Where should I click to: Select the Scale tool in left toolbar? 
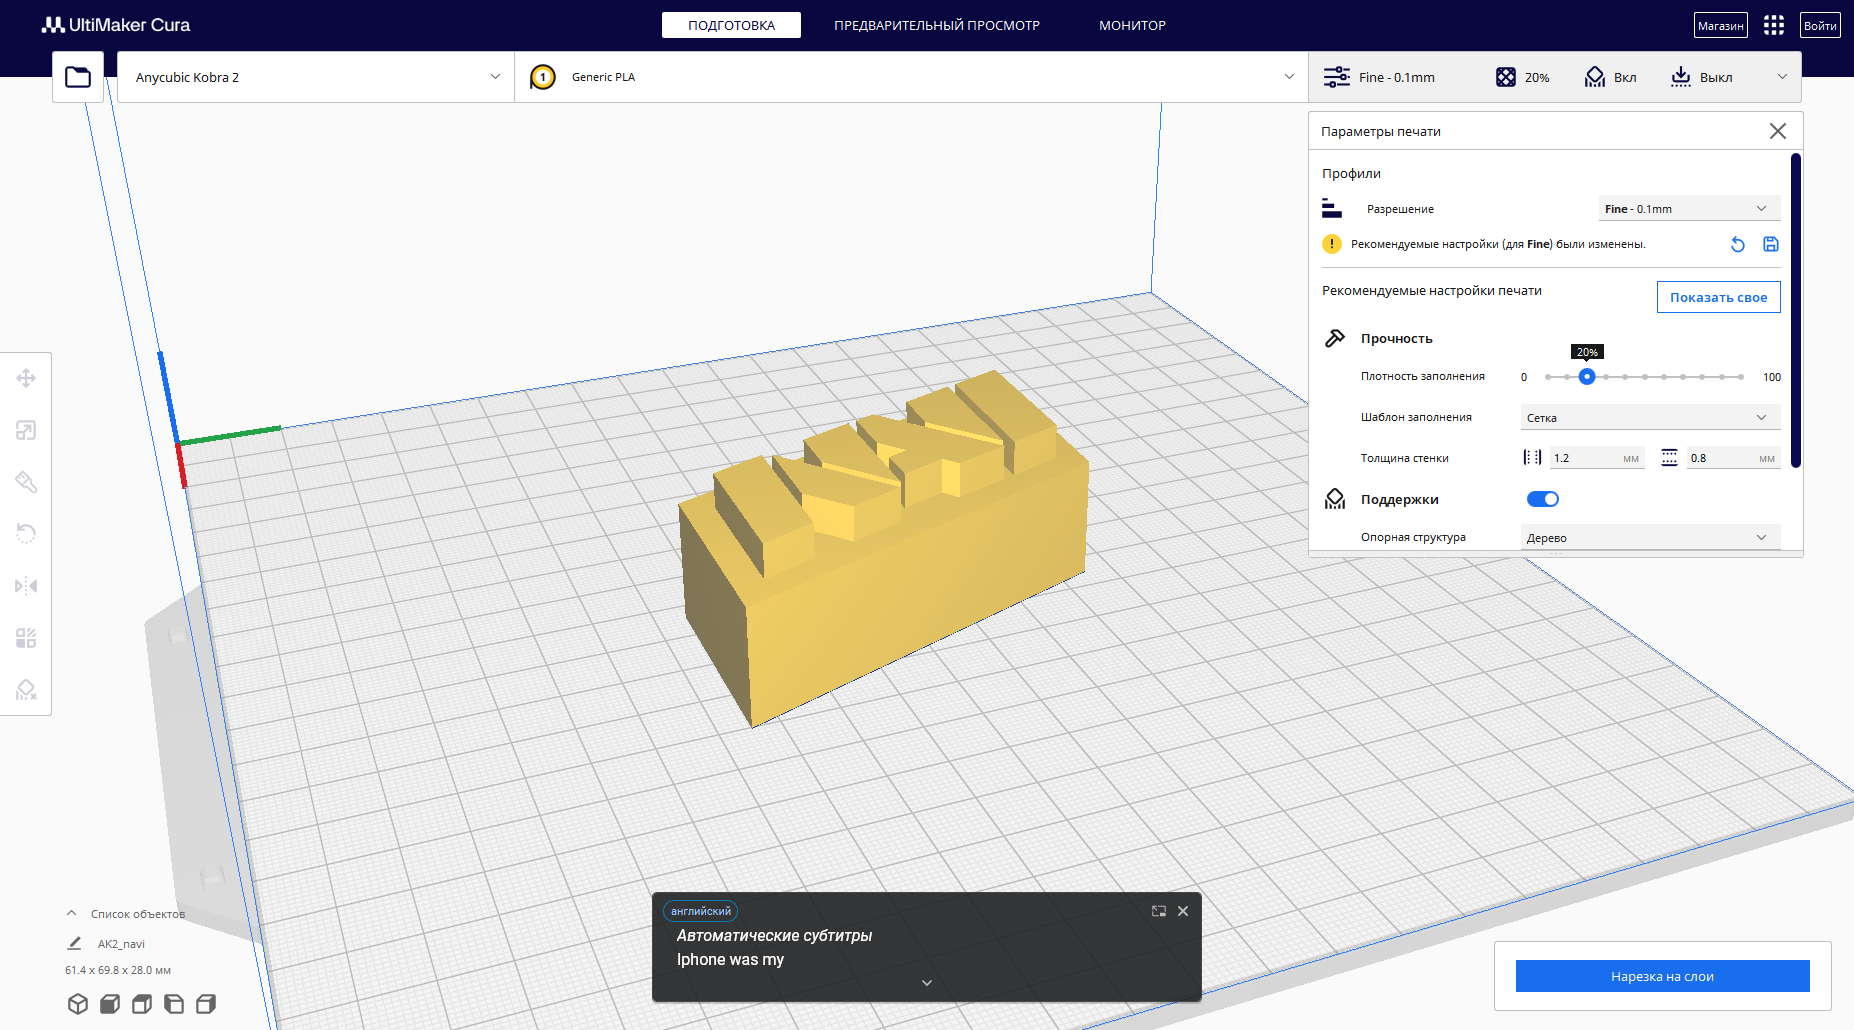pos(26,430)
